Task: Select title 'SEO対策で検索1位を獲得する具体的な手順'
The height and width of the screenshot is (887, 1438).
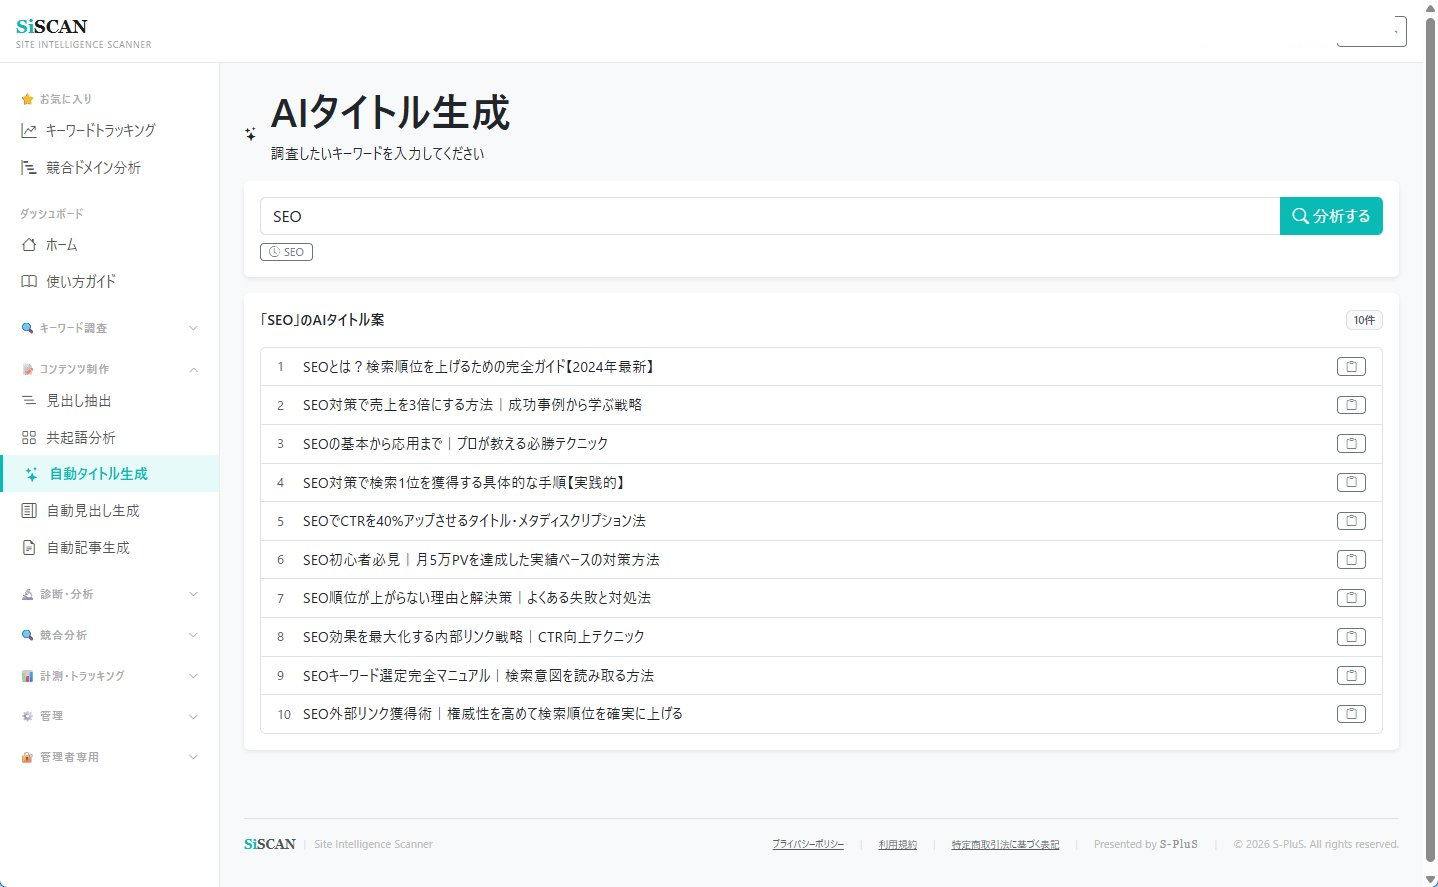Action: point(465,482)
